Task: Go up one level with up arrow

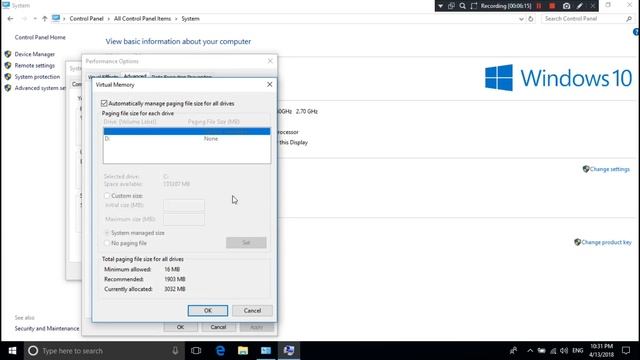Action: click(44, 19)
